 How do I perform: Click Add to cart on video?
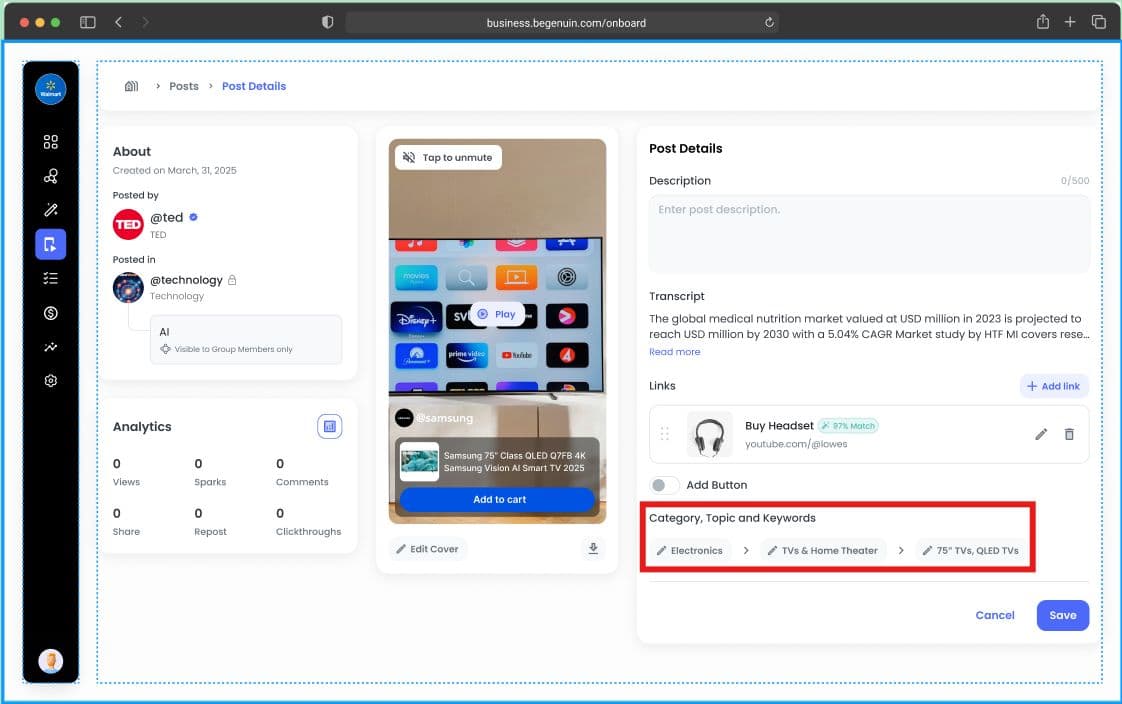tap(497, 499)
